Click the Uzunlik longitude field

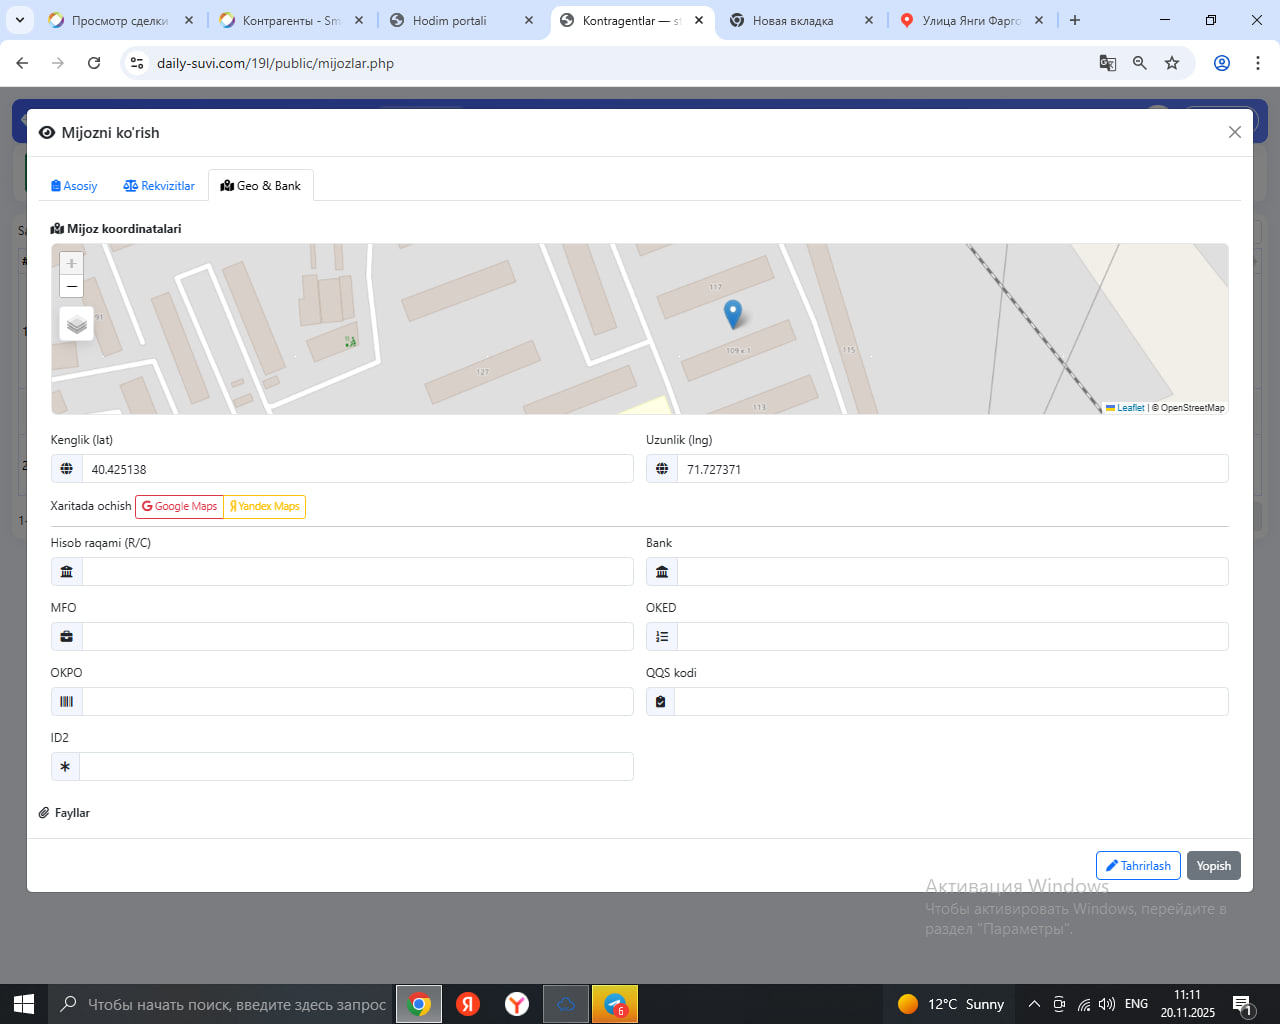[951, 469]
